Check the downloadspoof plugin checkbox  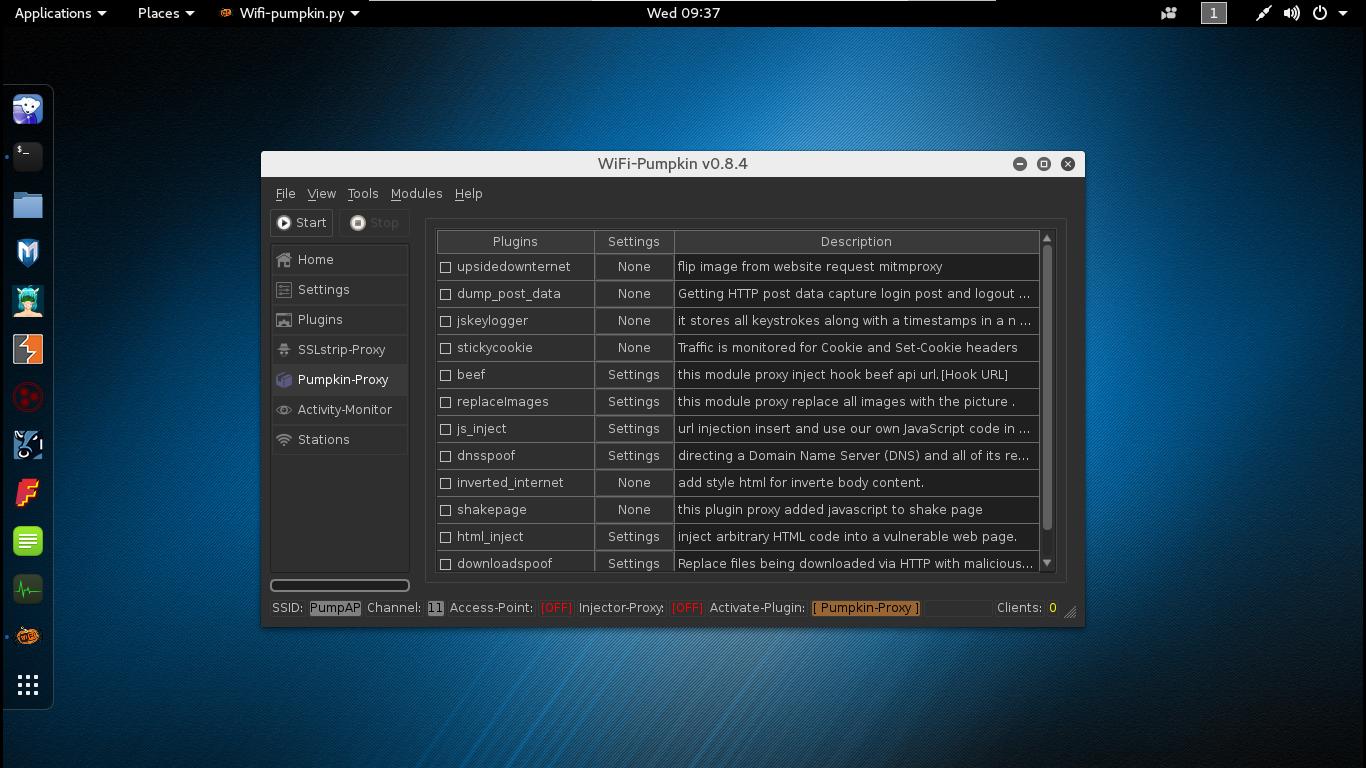tap(446, 564)
